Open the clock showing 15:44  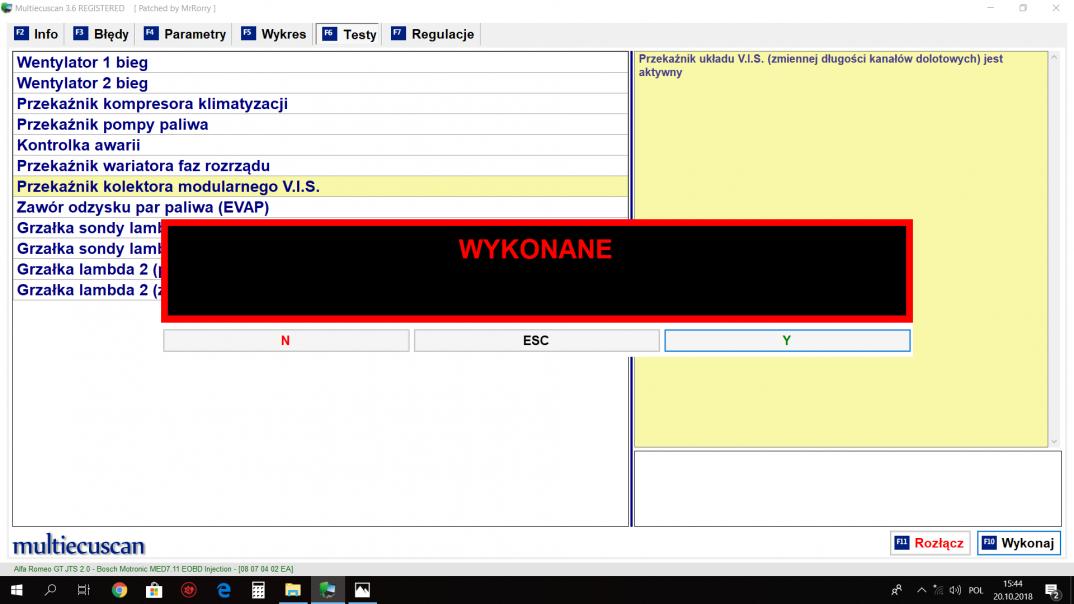point(1012,590)
